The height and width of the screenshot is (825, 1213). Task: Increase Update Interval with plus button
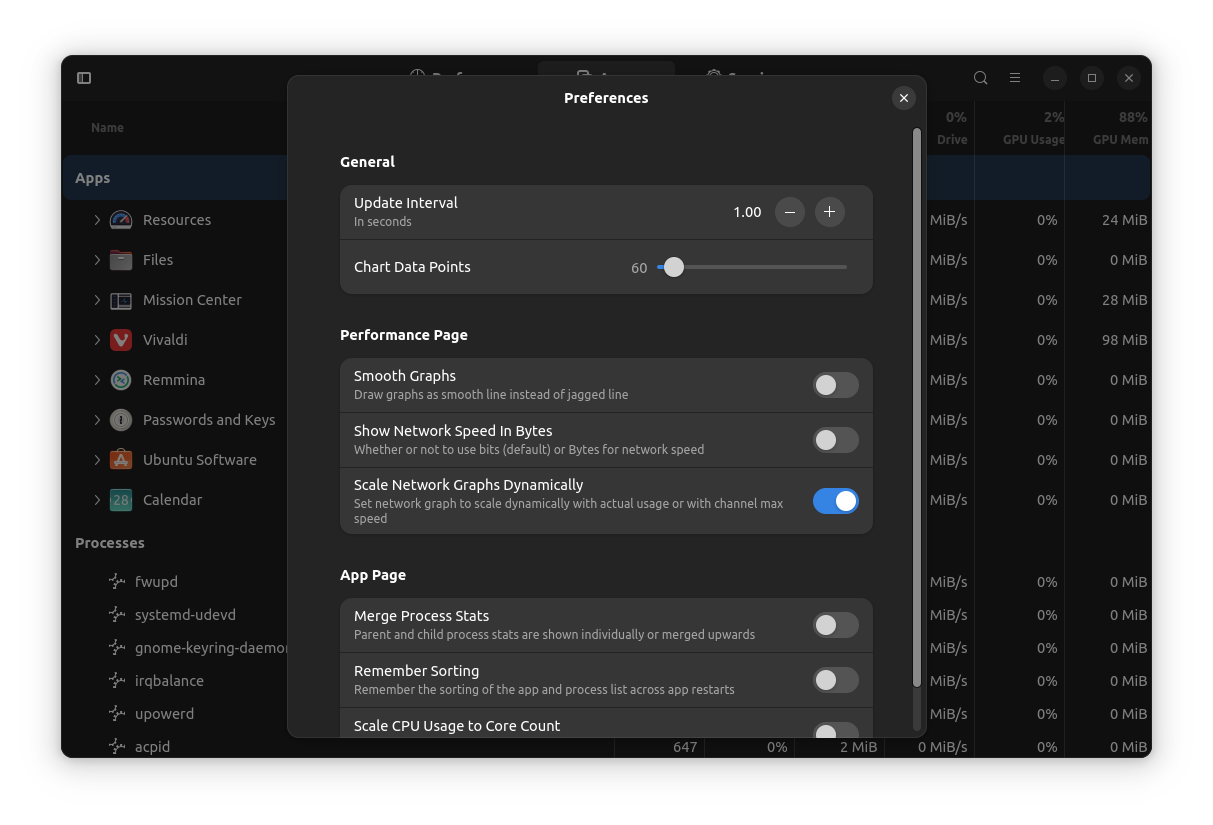[x=829, y=212]
